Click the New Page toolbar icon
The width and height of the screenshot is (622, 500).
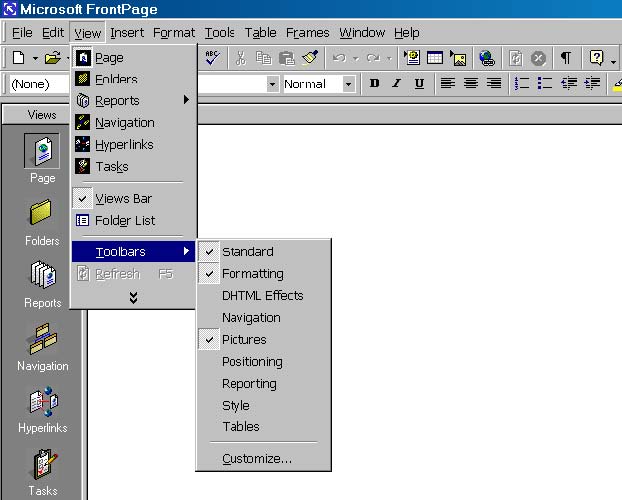coord(19,58)
